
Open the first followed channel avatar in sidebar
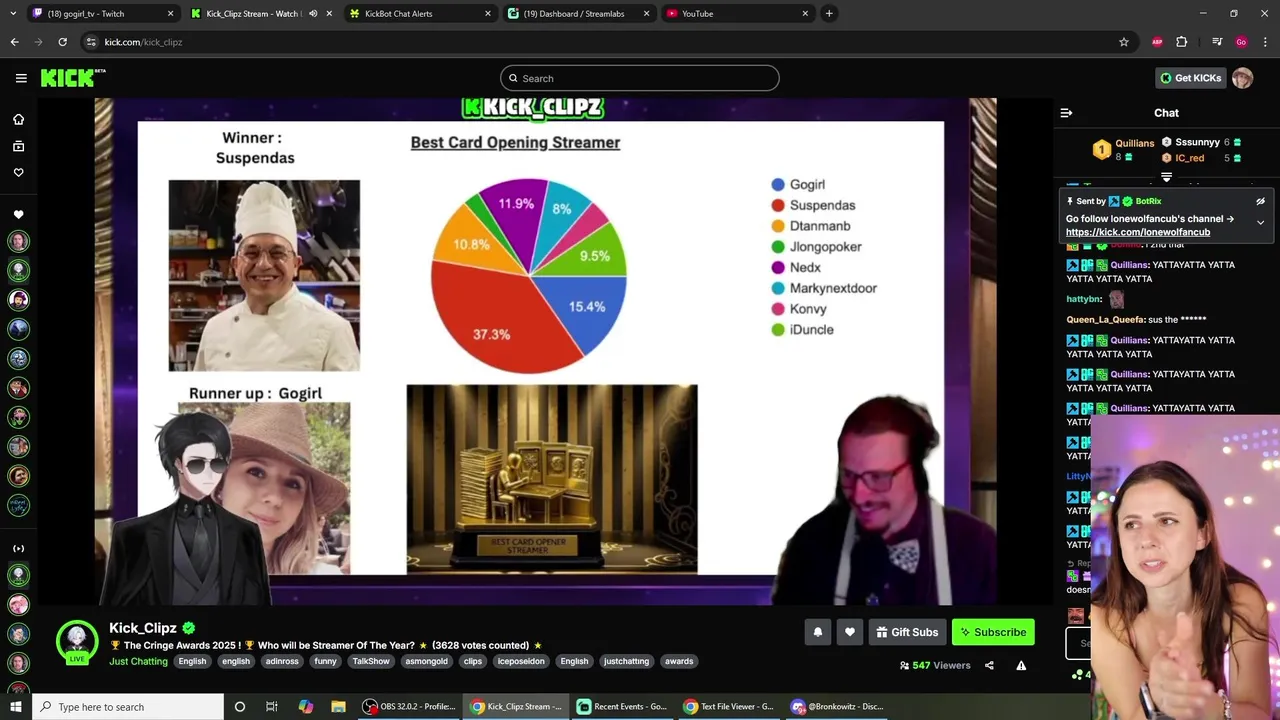pyautogui.click(x=18, y=241)
